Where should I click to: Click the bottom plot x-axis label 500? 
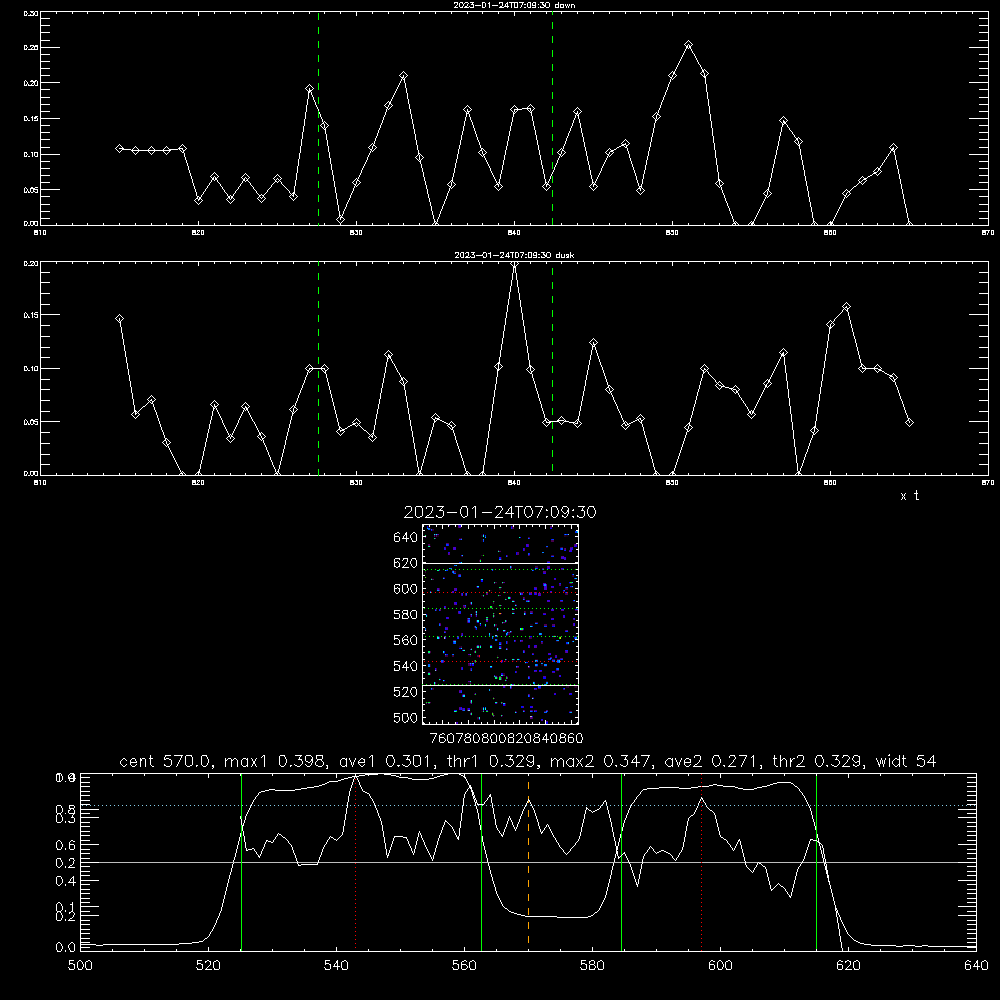click(80, 966)
